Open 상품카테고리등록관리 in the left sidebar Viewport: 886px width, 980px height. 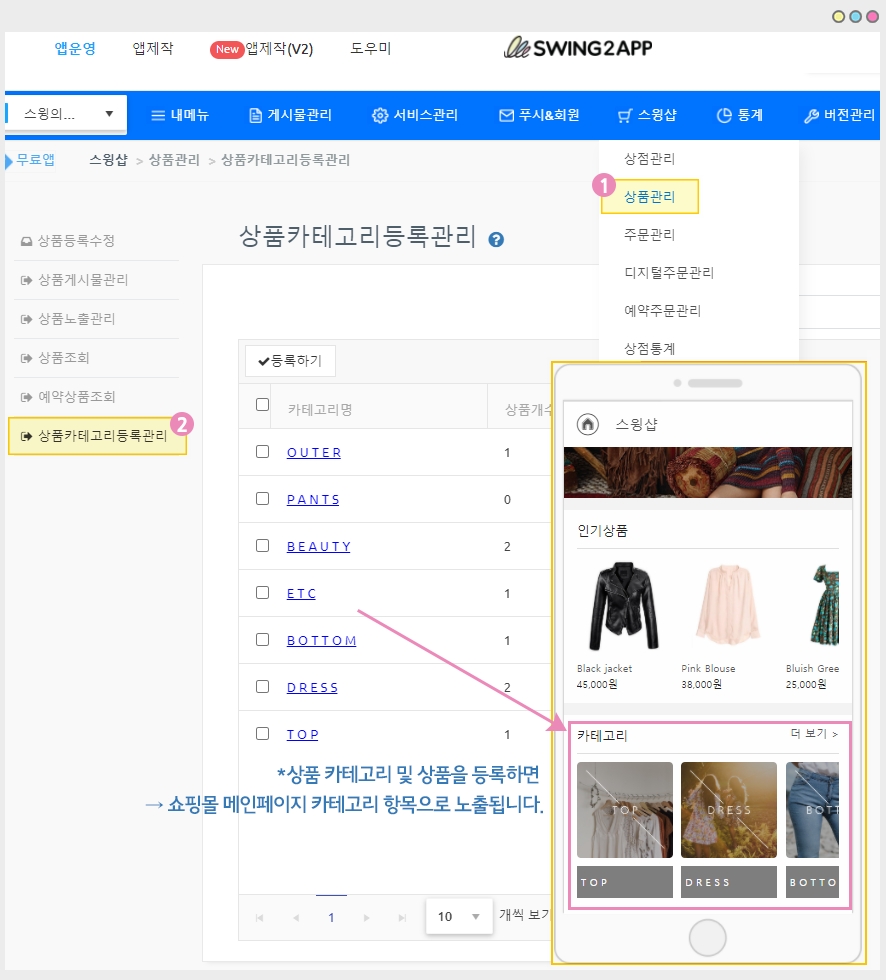pos(97,436)
